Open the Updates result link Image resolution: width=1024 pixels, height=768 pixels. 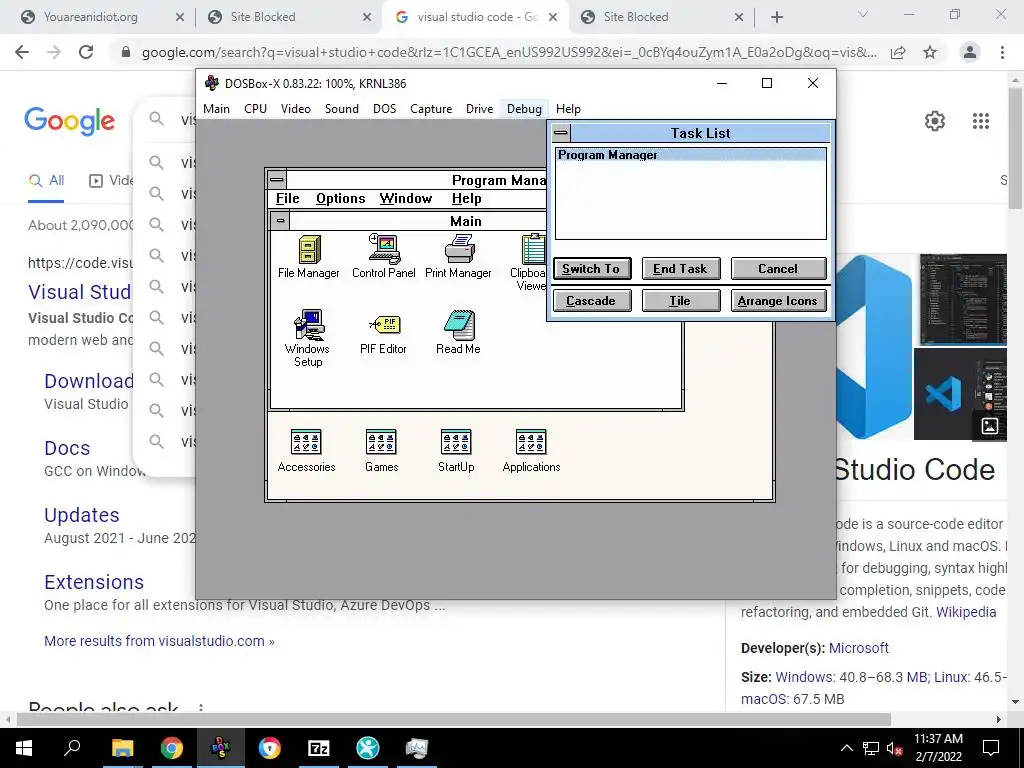[82, 515]
